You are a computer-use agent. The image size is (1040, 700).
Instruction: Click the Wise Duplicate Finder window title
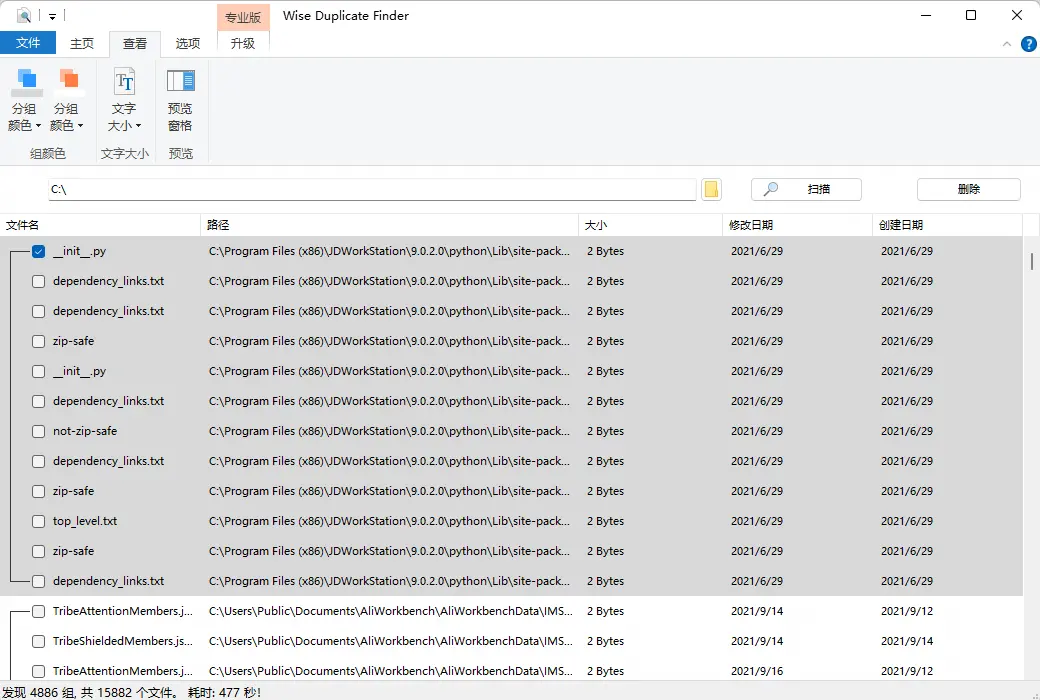coord(346,16)
